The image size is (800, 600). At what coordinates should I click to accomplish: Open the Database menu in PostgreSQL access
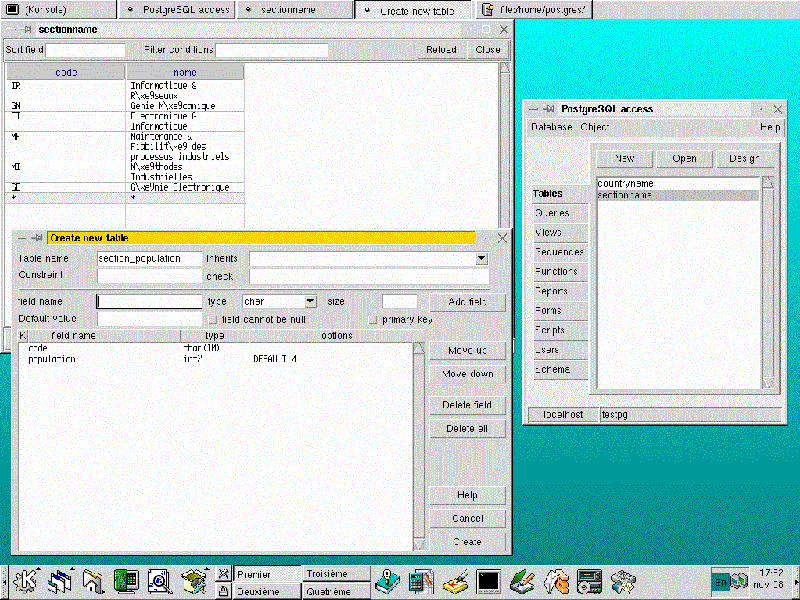pyautogui.click(x=551, y=127)
